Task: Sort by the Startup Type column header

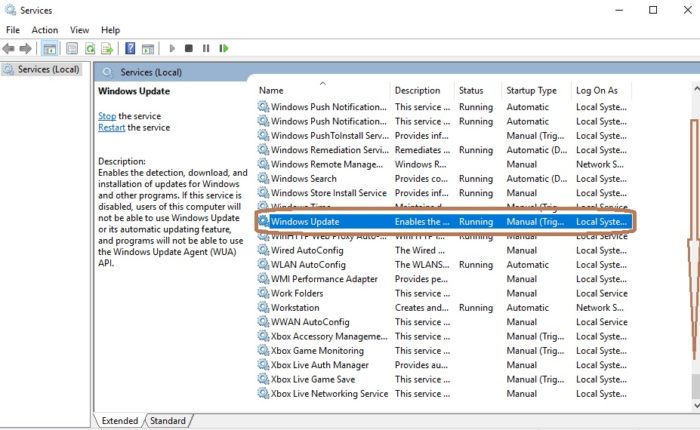Action: pos(532,91)
